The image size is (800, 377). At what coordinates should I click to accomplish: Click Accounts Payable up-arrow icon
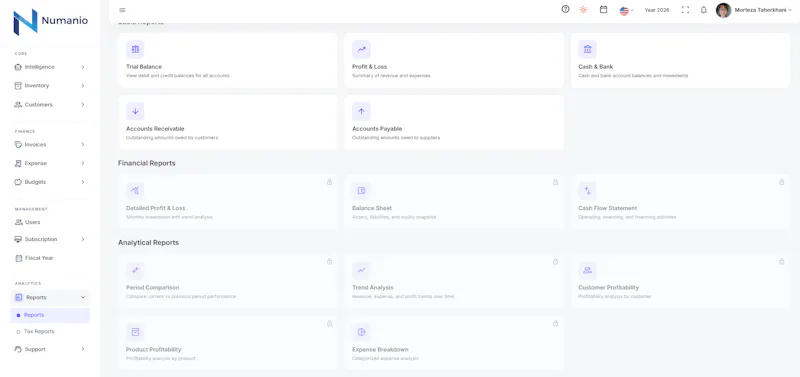pyautogui.click(x=361, y=111)
